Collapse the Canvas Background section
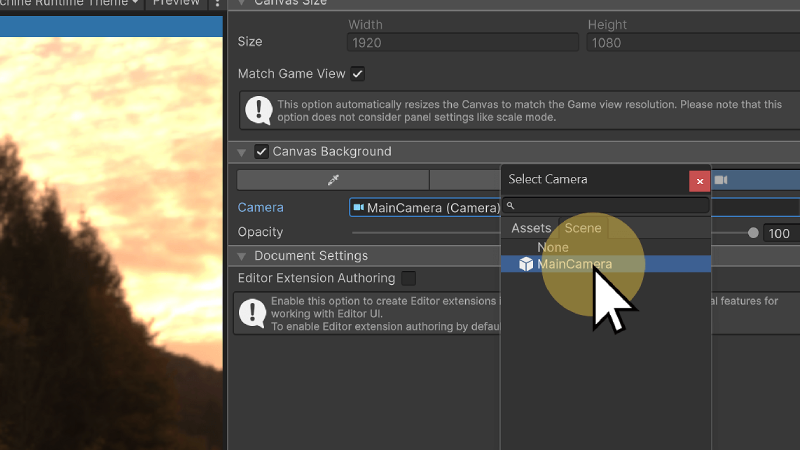 click(x=242, y=152)
